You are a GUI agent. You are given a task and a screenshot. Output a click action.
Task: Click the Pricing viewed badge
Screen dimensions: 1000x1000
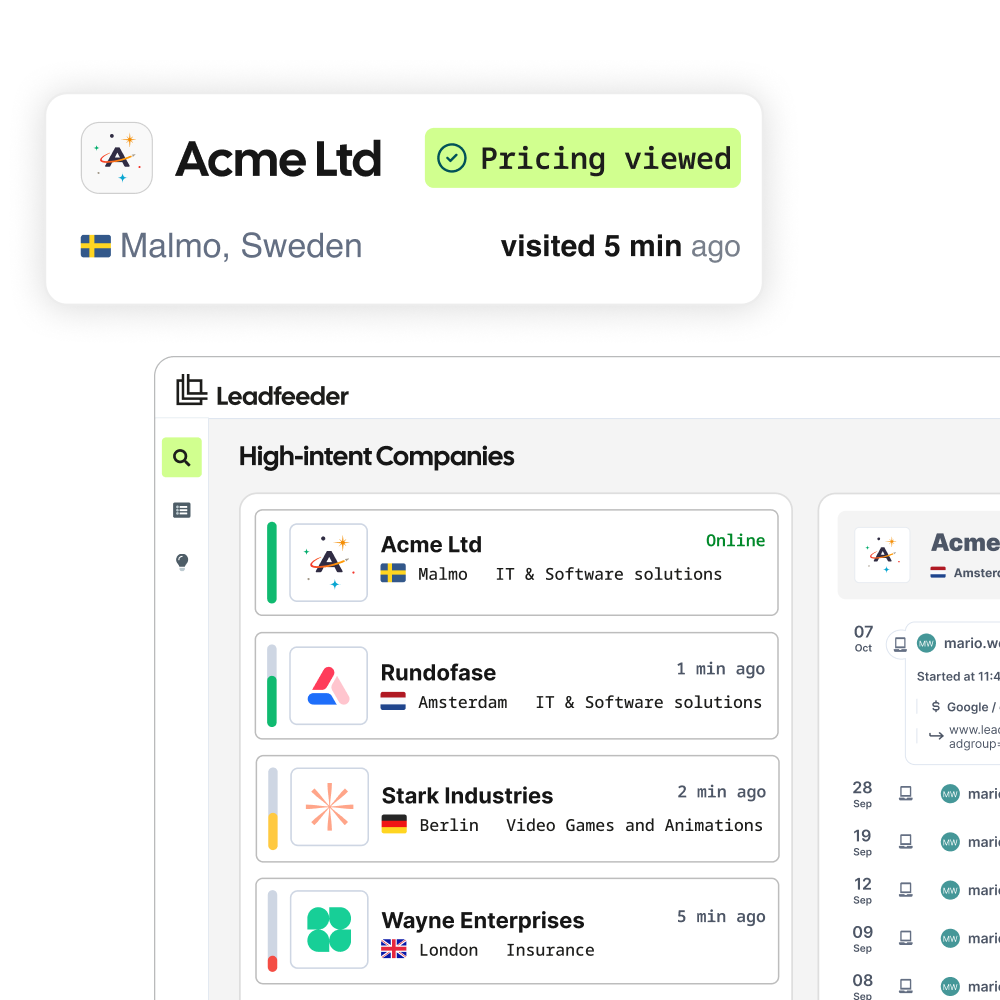click(582, 158)
